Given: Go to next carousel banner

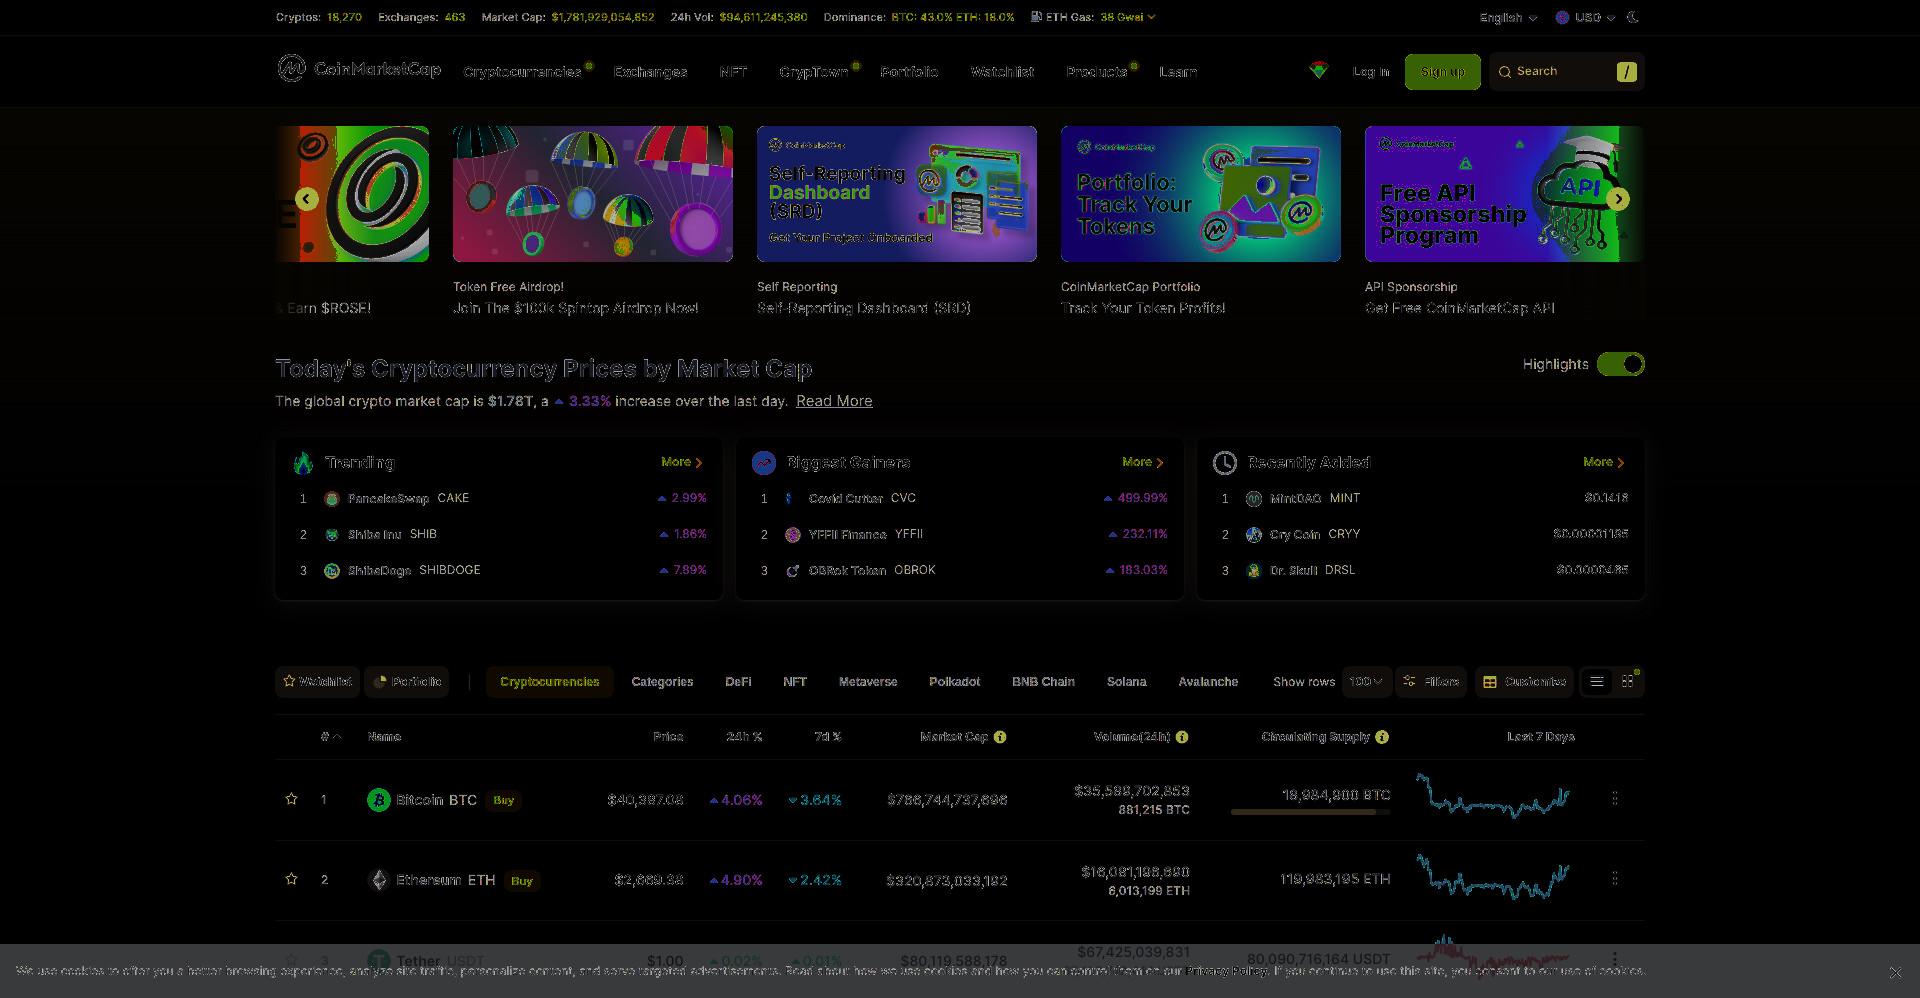Looking at the screenshot, I should [x=1618, y=199].
